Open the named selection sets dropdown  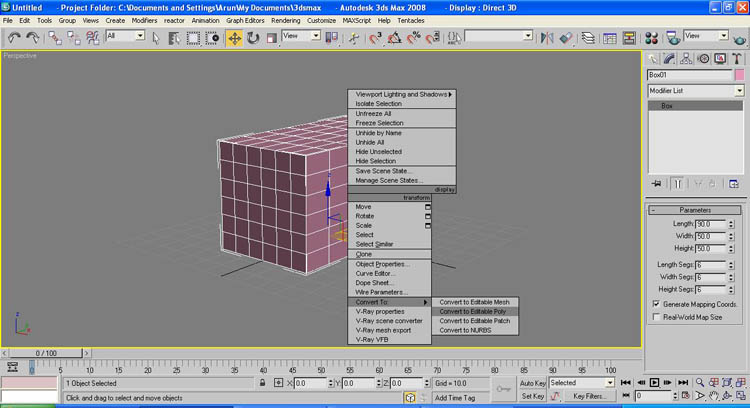coord(498,36)
